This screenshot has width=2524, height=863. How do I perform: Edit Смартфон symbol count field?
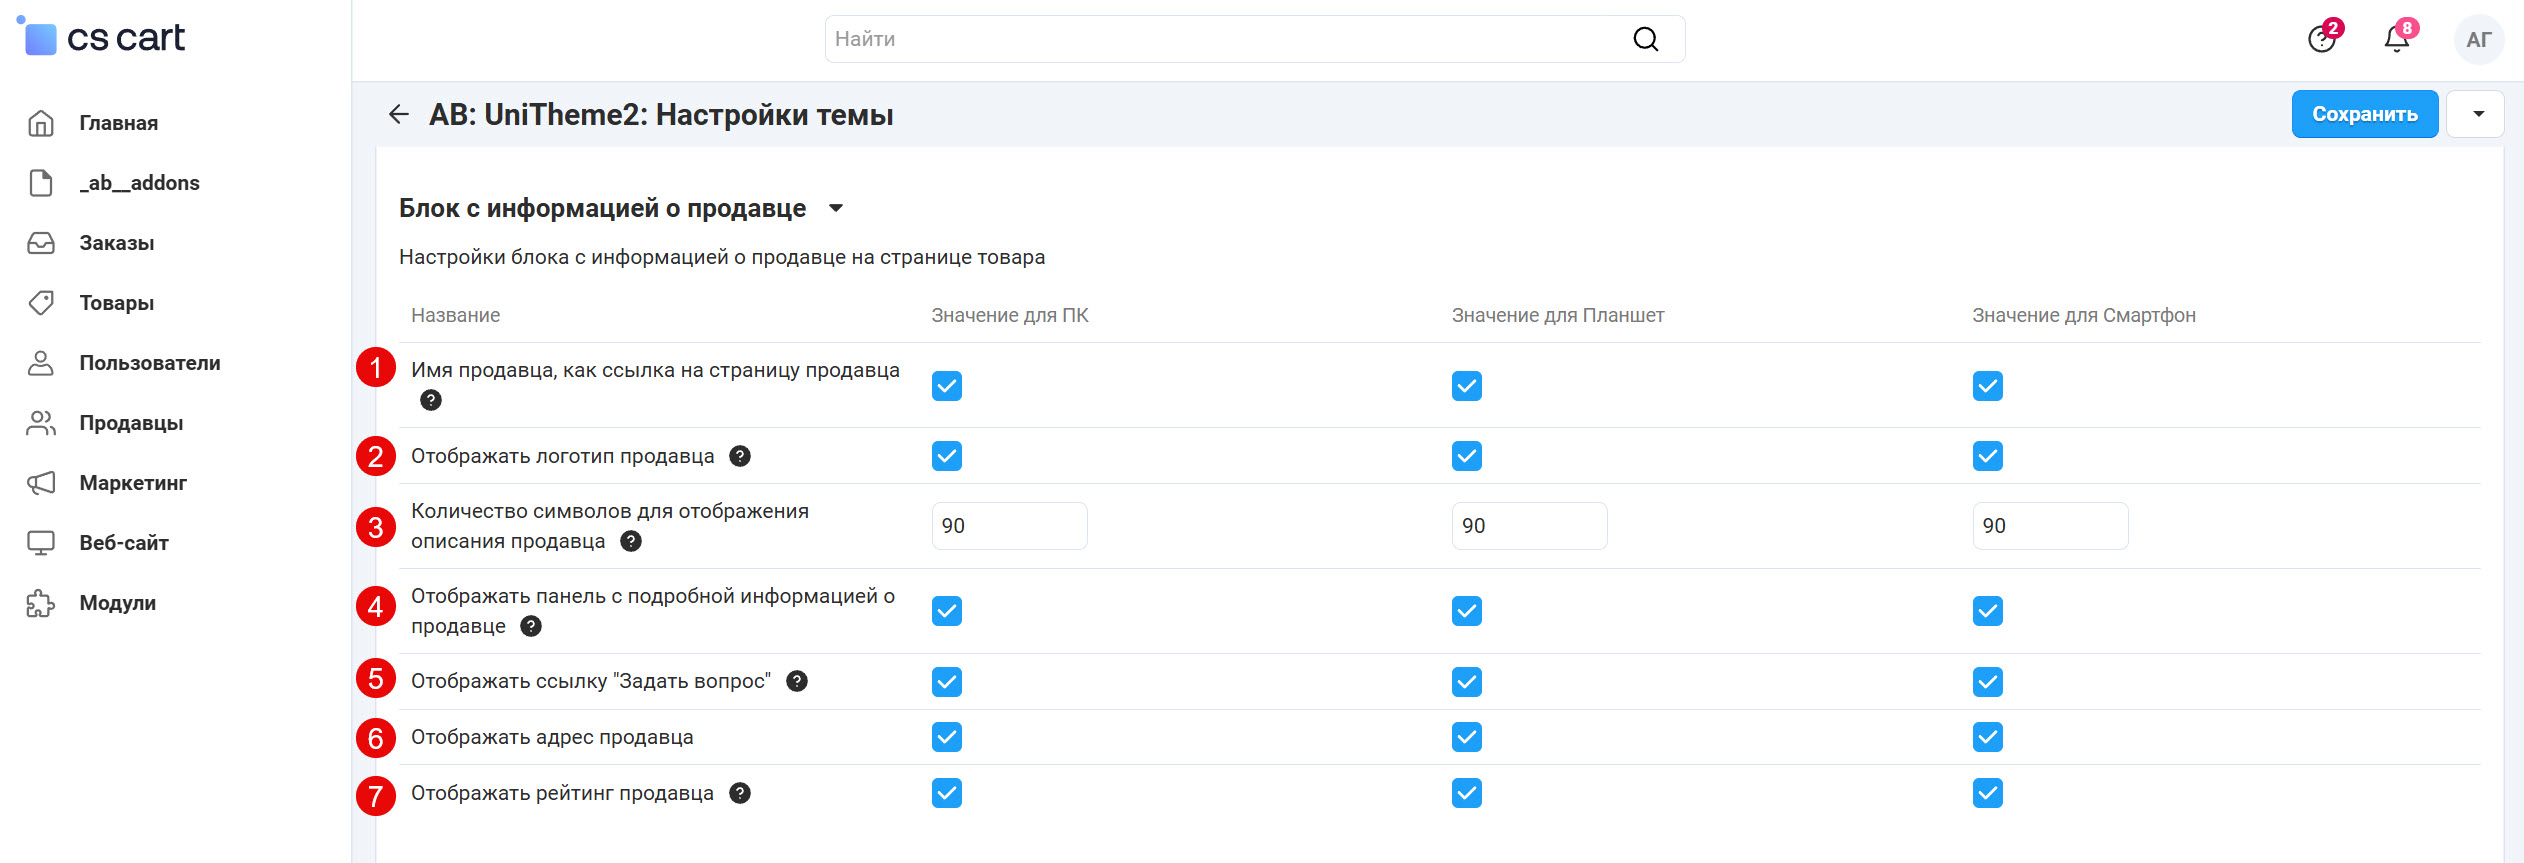tap(2050, 526)
